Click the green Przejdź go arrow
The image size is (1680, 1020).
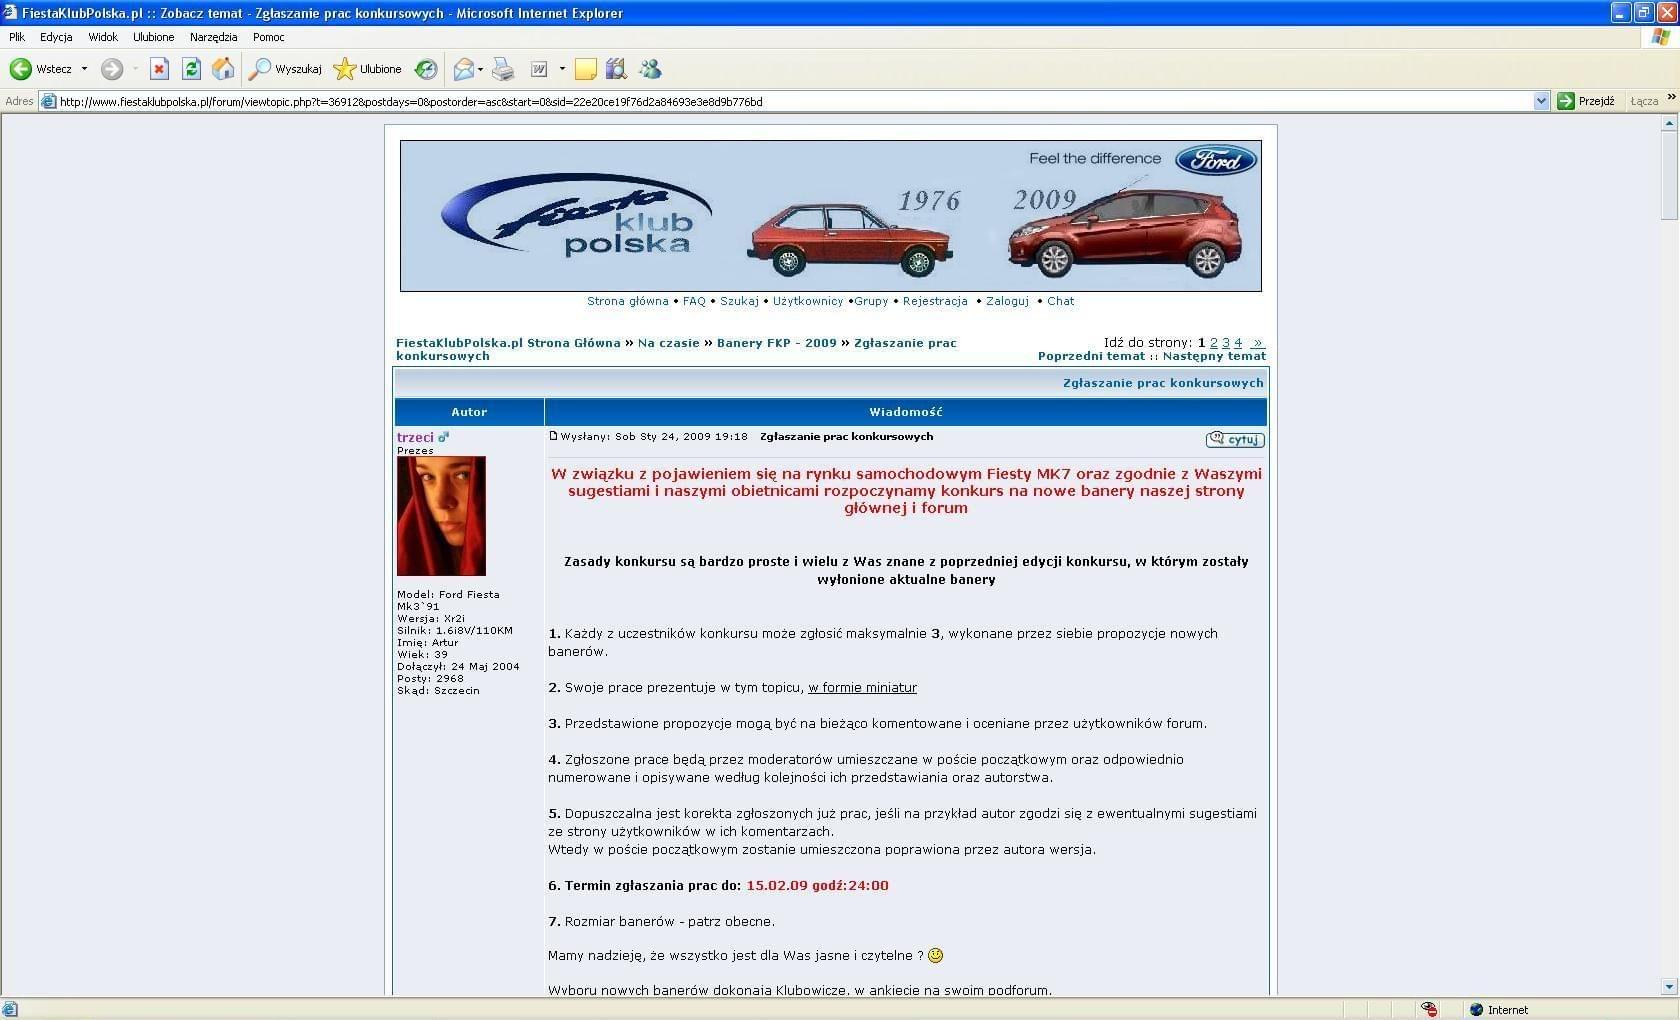pos(1566,101)
